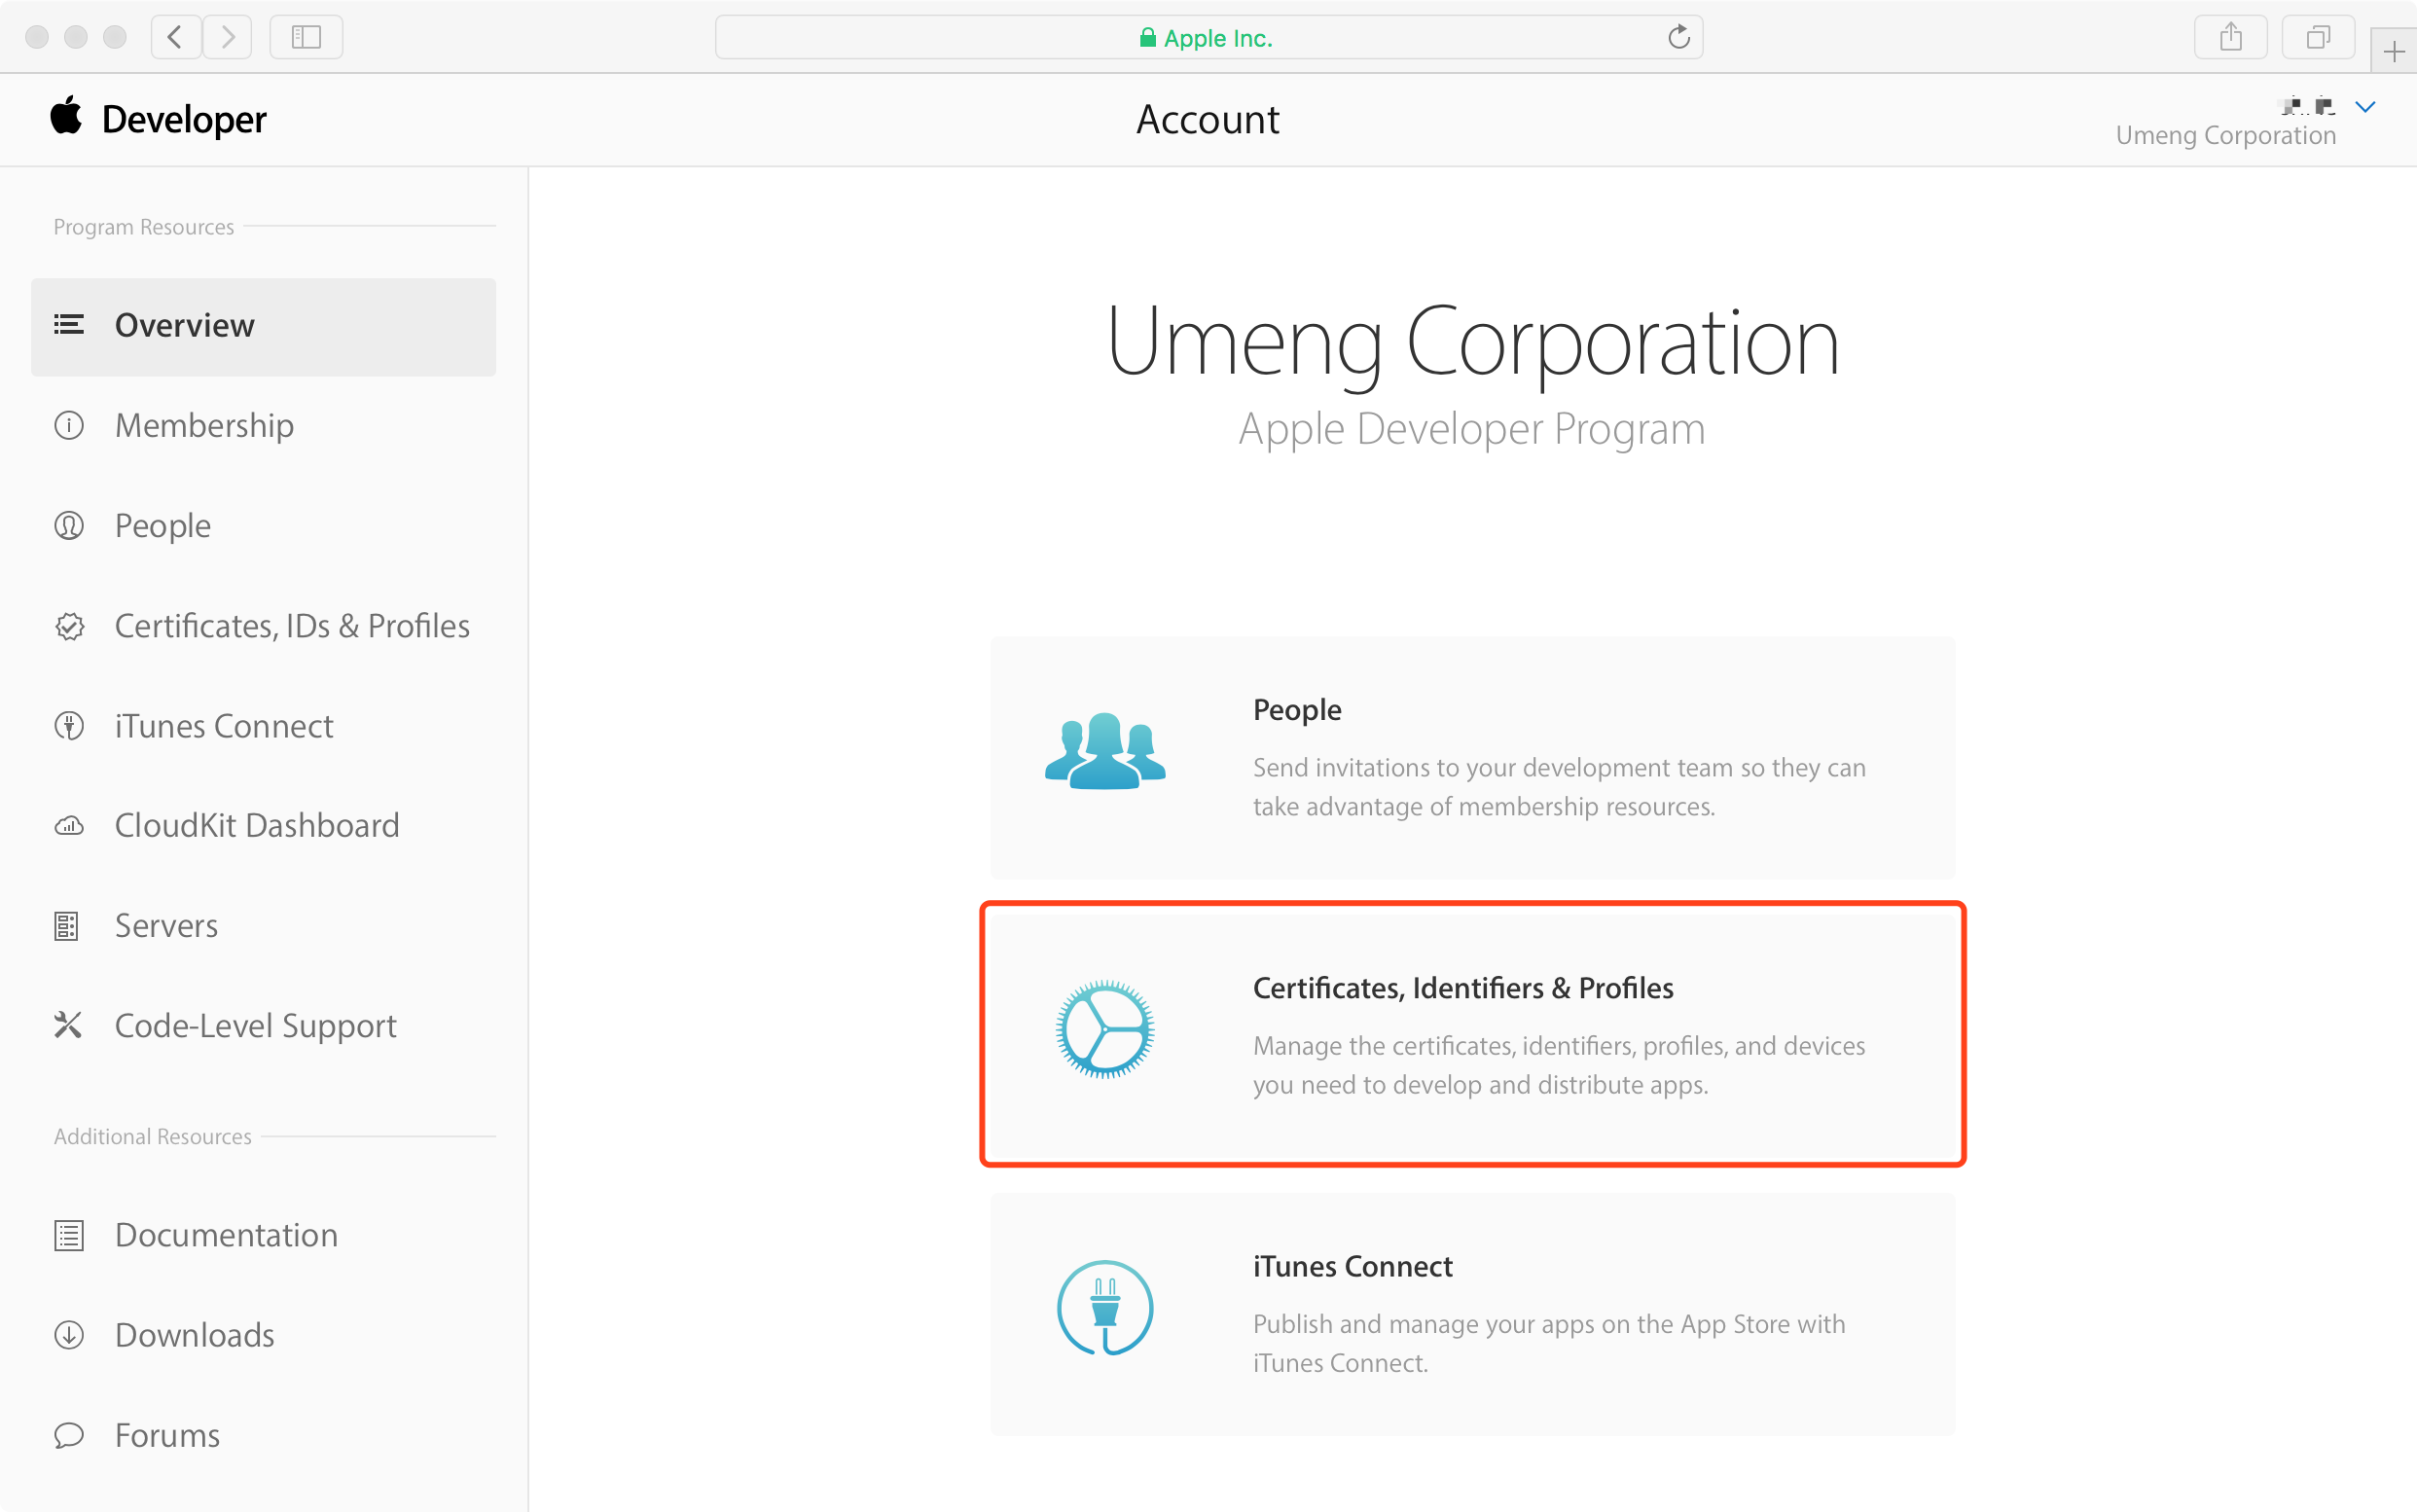Click the Documentation page icon

pyautogui.click(x=68, y=1236)
